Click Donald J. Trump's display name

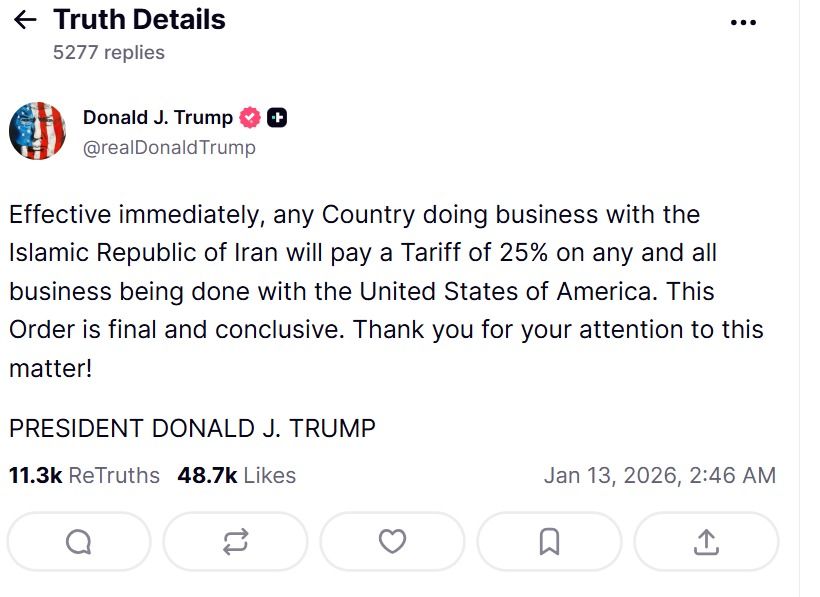[x=158, y=117]
